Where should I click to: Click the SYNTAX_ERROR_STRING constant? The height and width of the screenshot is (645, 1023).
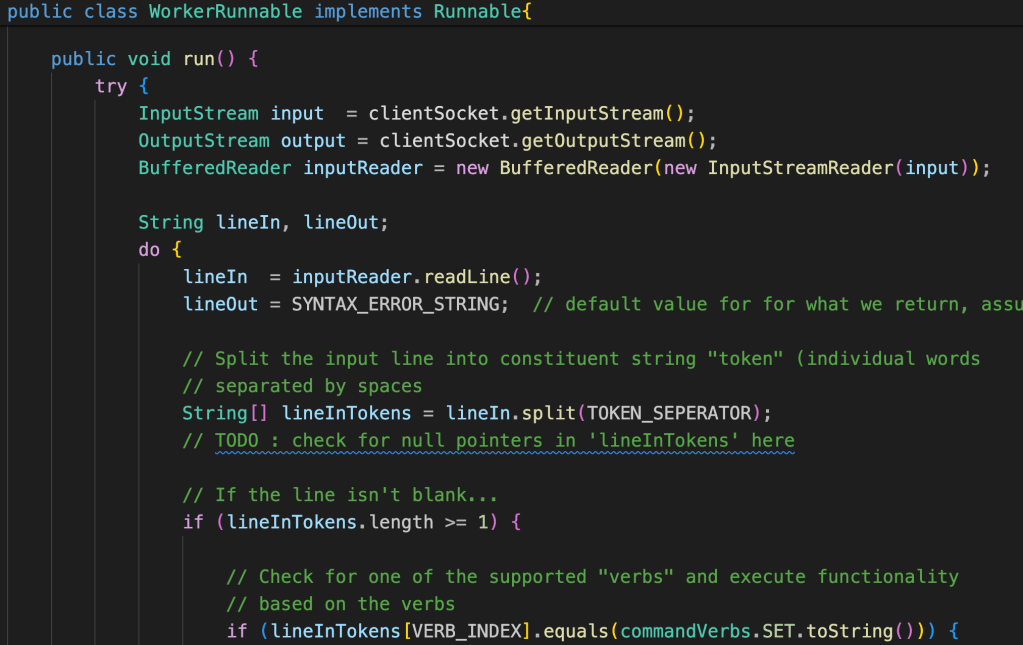pyautogui.click(x=395, y=304)
